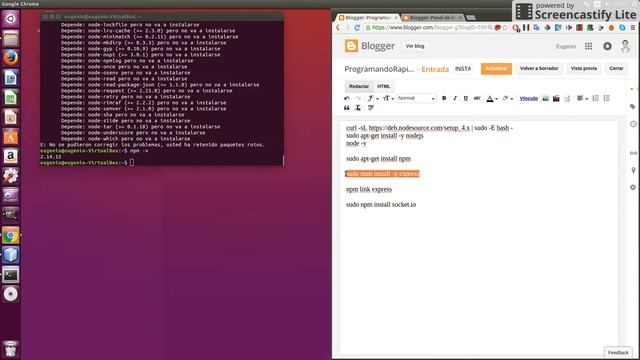
Task: Open Amazon from the Ubuntu launcher
Action: pyautogui.click(x=11, y=156)
